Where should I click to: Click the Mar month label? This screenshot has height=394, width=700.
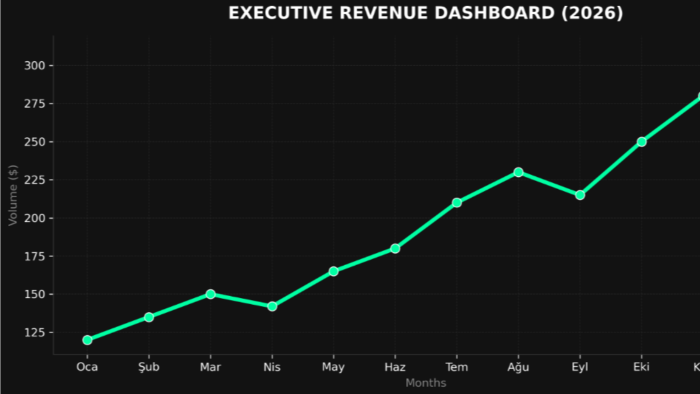tap(210, 367)
